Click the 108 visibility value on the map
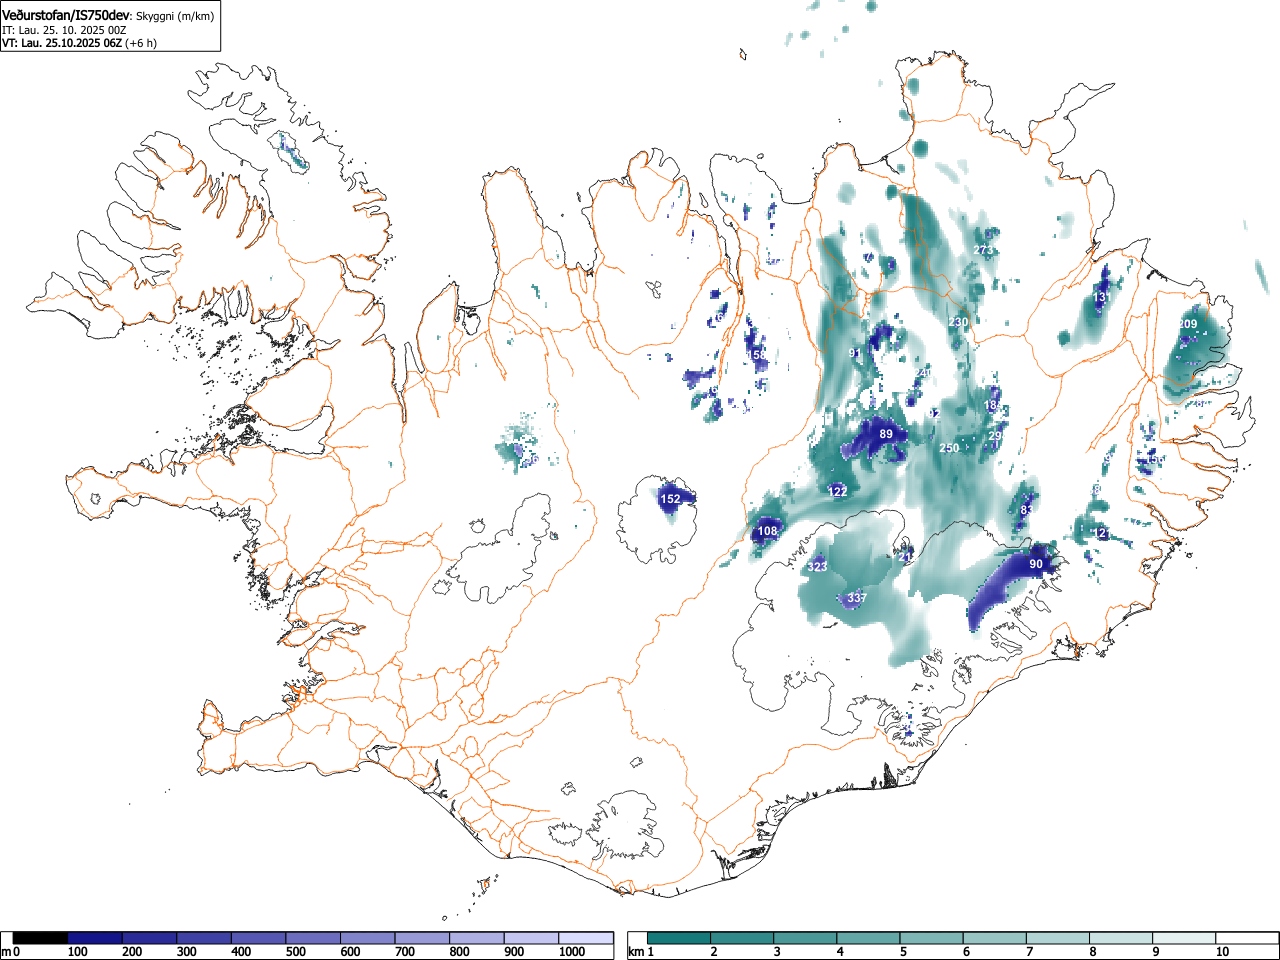The image size is (1280, 960). pyautogui.click(x=767, y=531)
